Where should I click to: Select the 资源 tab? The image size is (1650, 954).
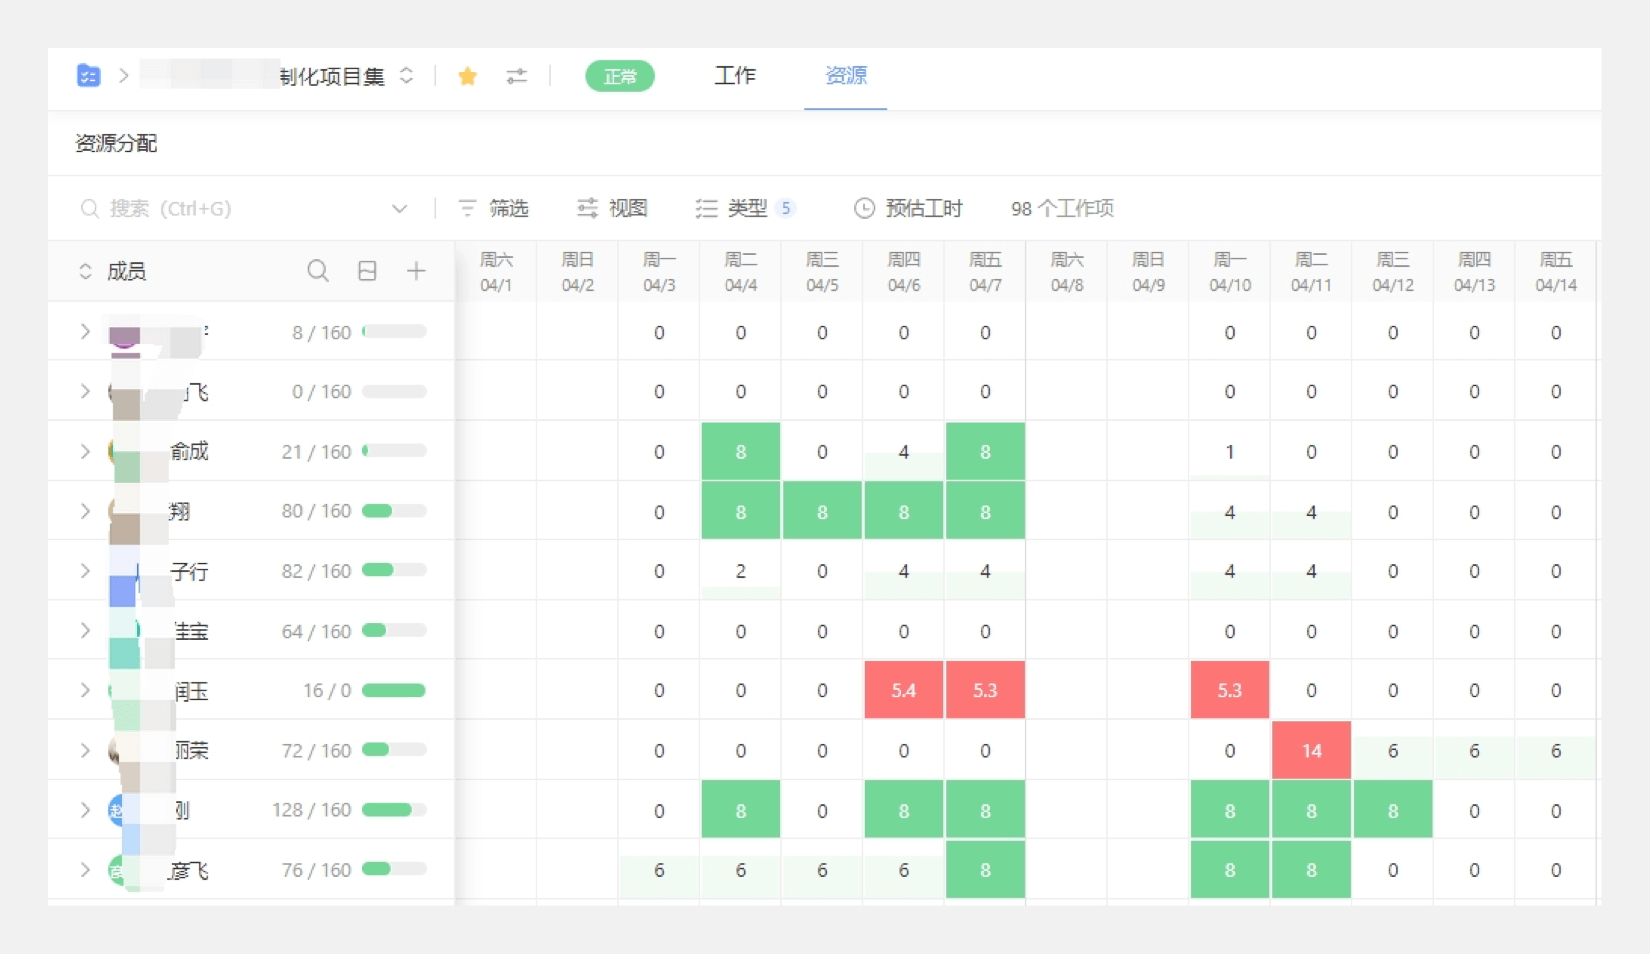point(845,76)
